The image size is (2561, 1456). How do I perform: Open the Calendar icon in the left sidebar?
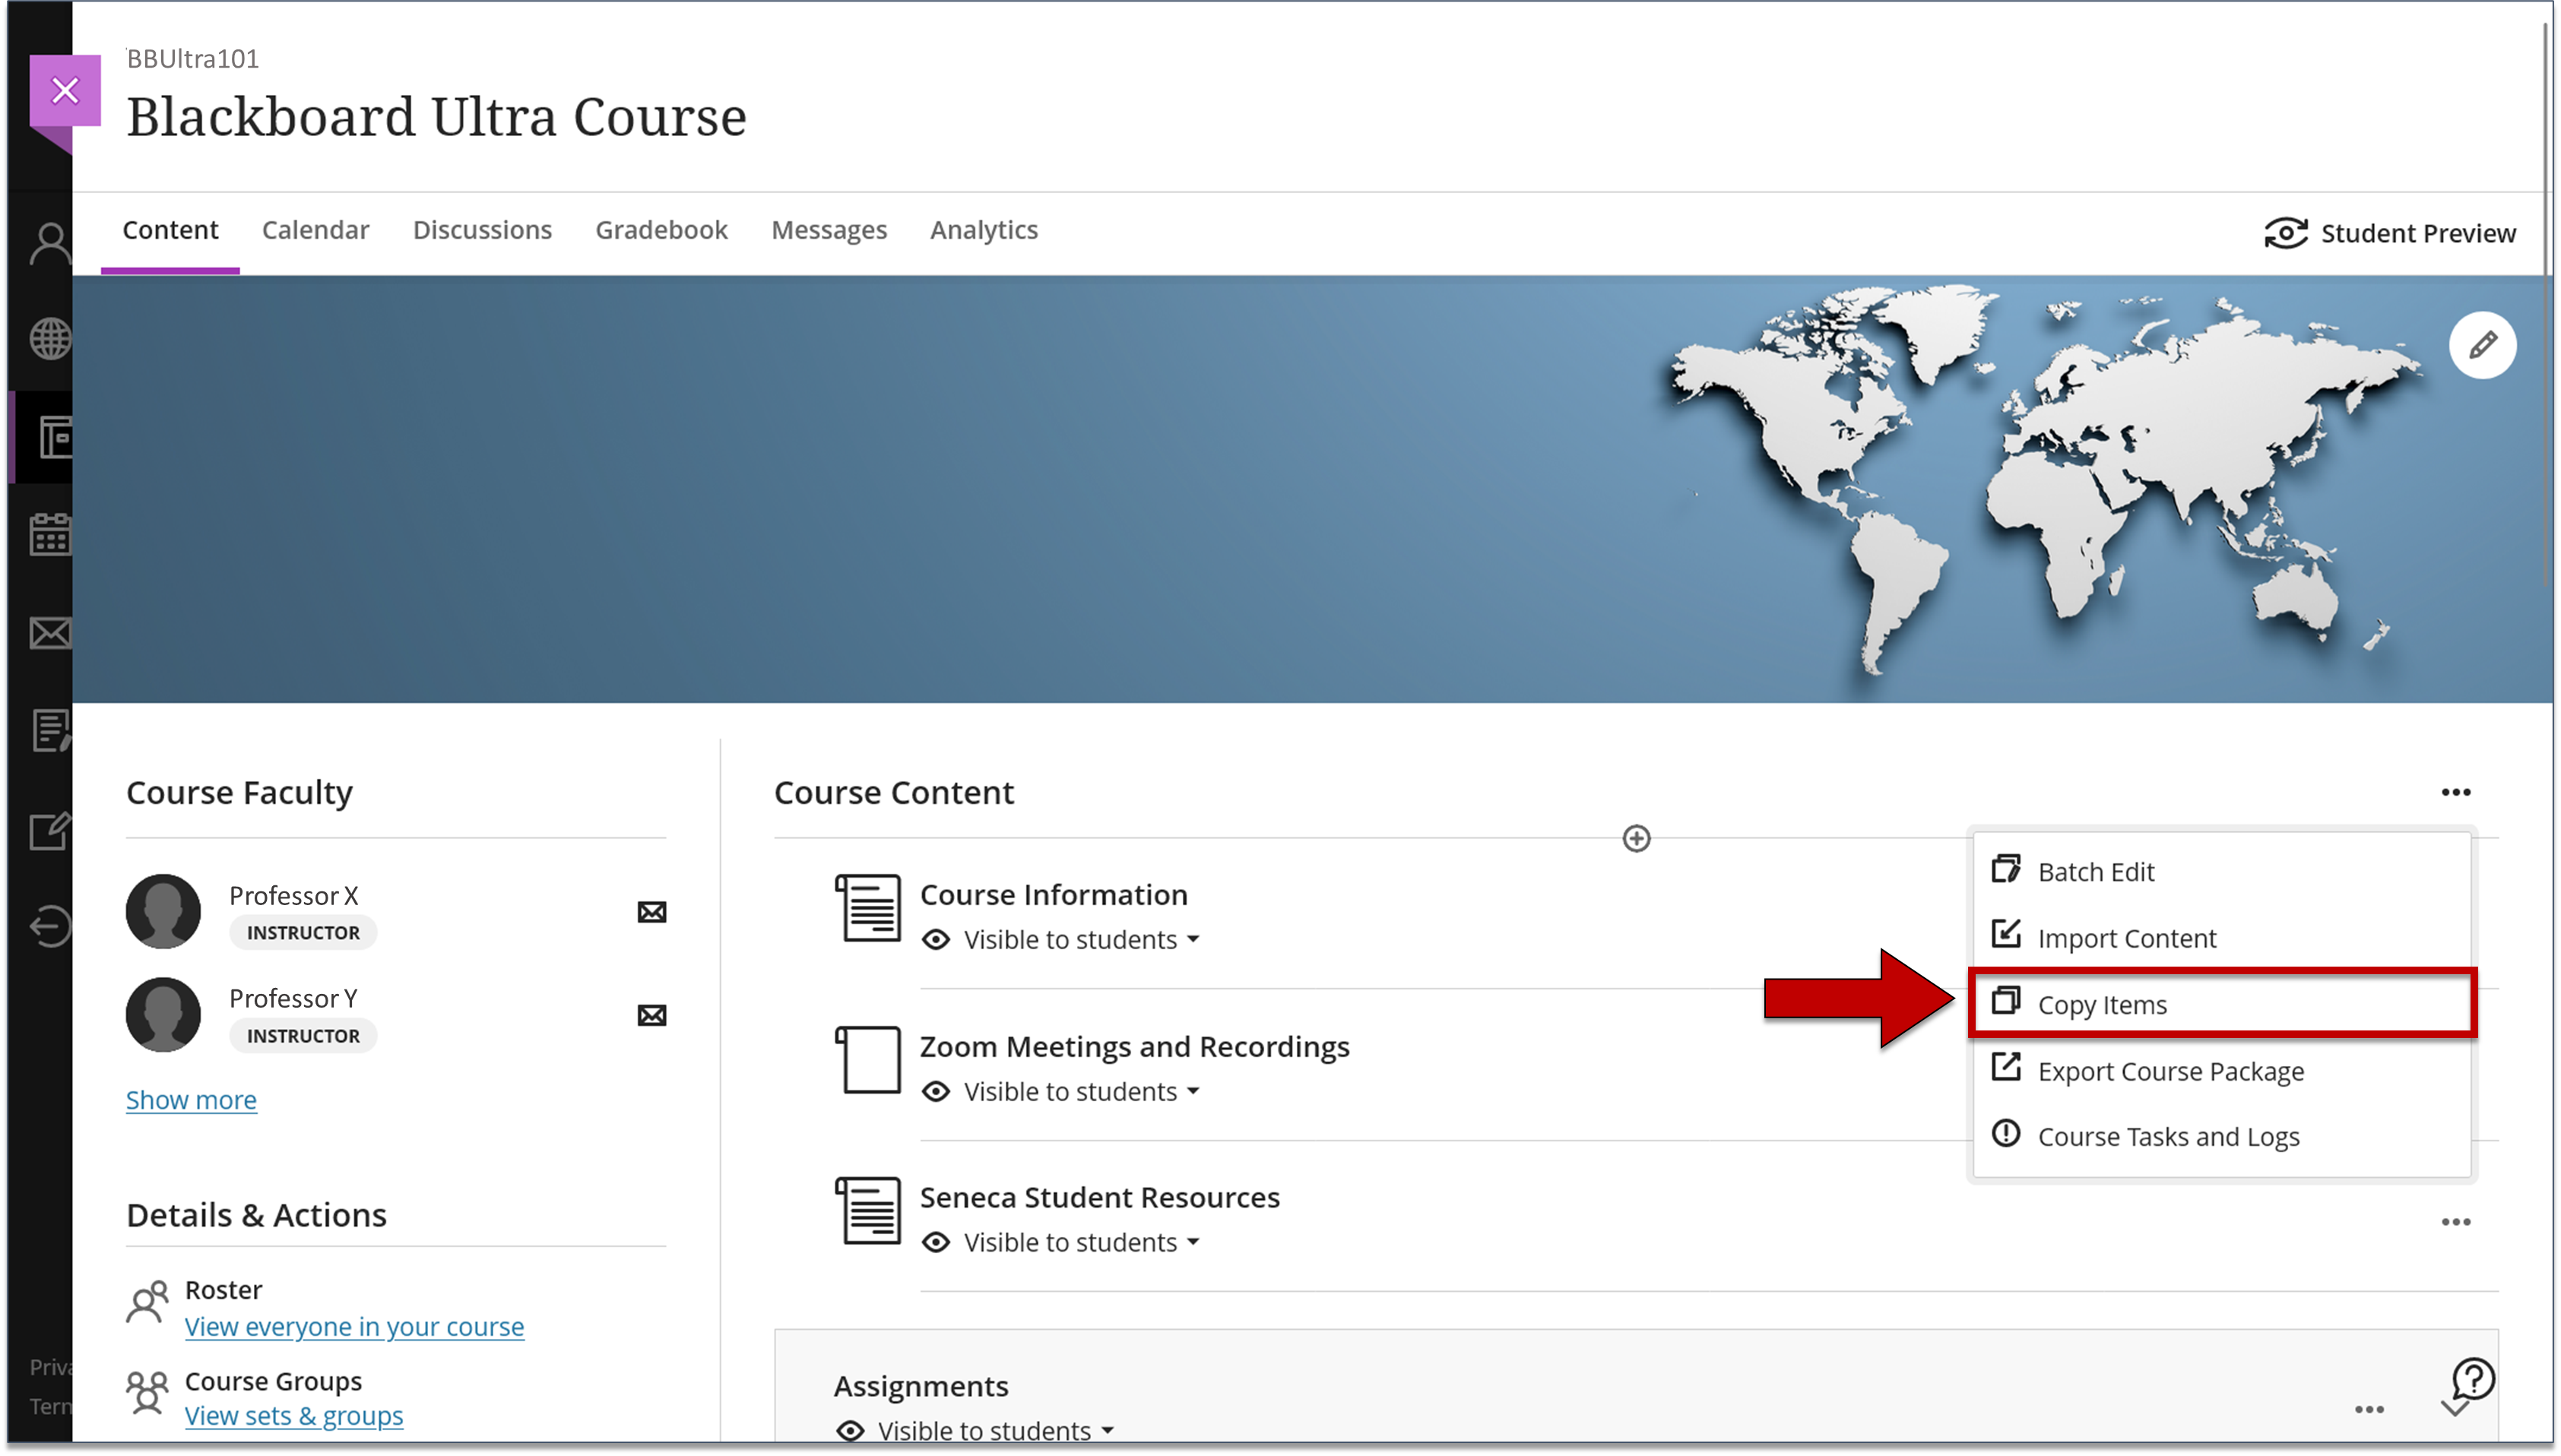[50, 535]
